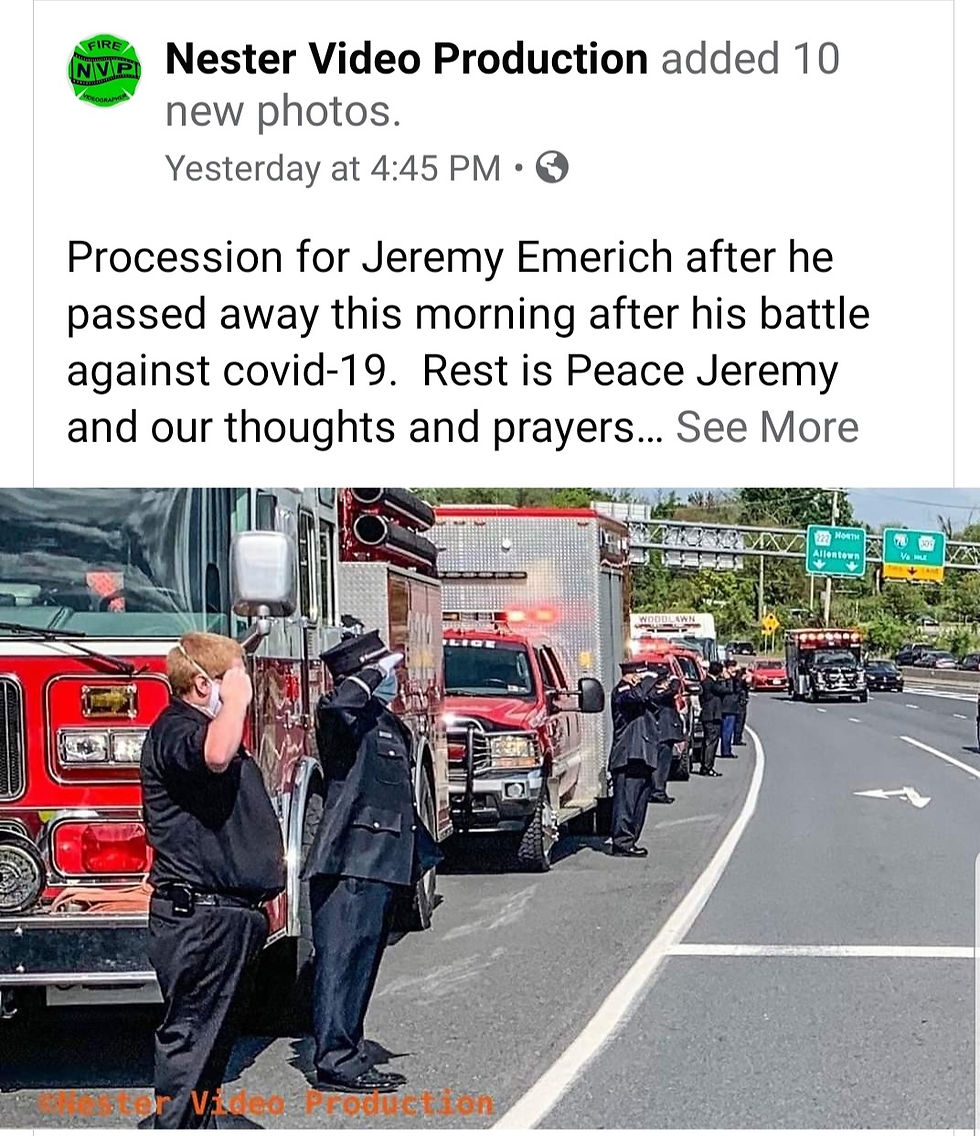Expand post with See More

tap(767, 427)
